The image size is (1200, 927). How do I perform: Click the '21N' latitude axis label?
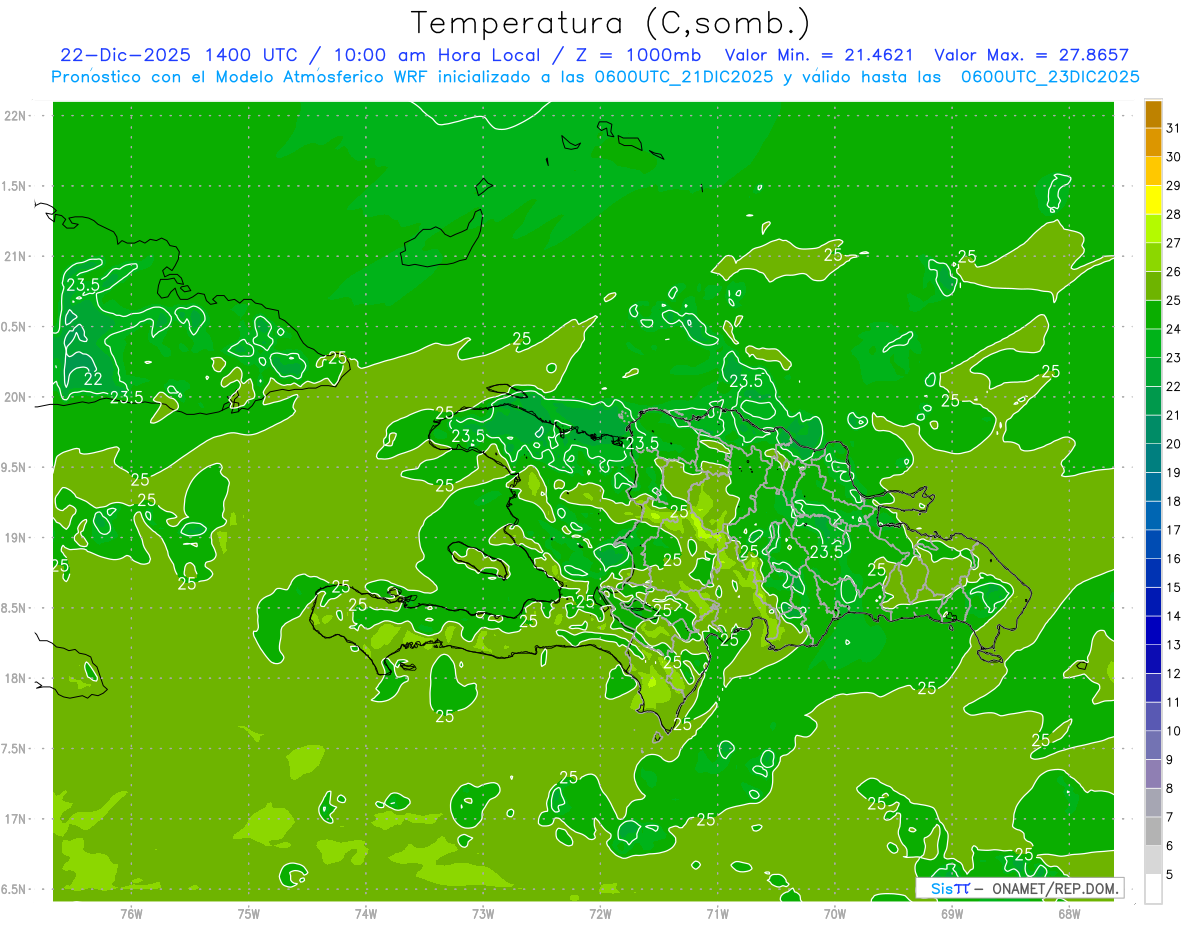pos(16,256)
